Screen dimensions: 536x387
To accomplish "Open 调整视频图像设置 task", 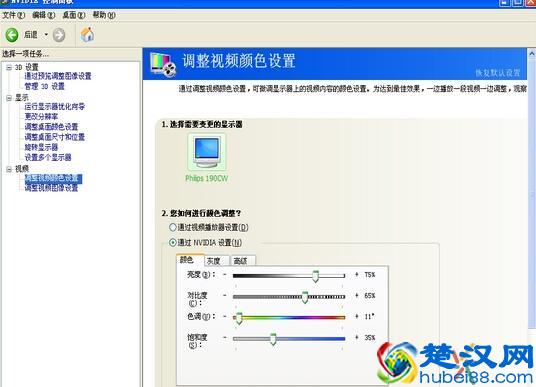I will (51, 188).
